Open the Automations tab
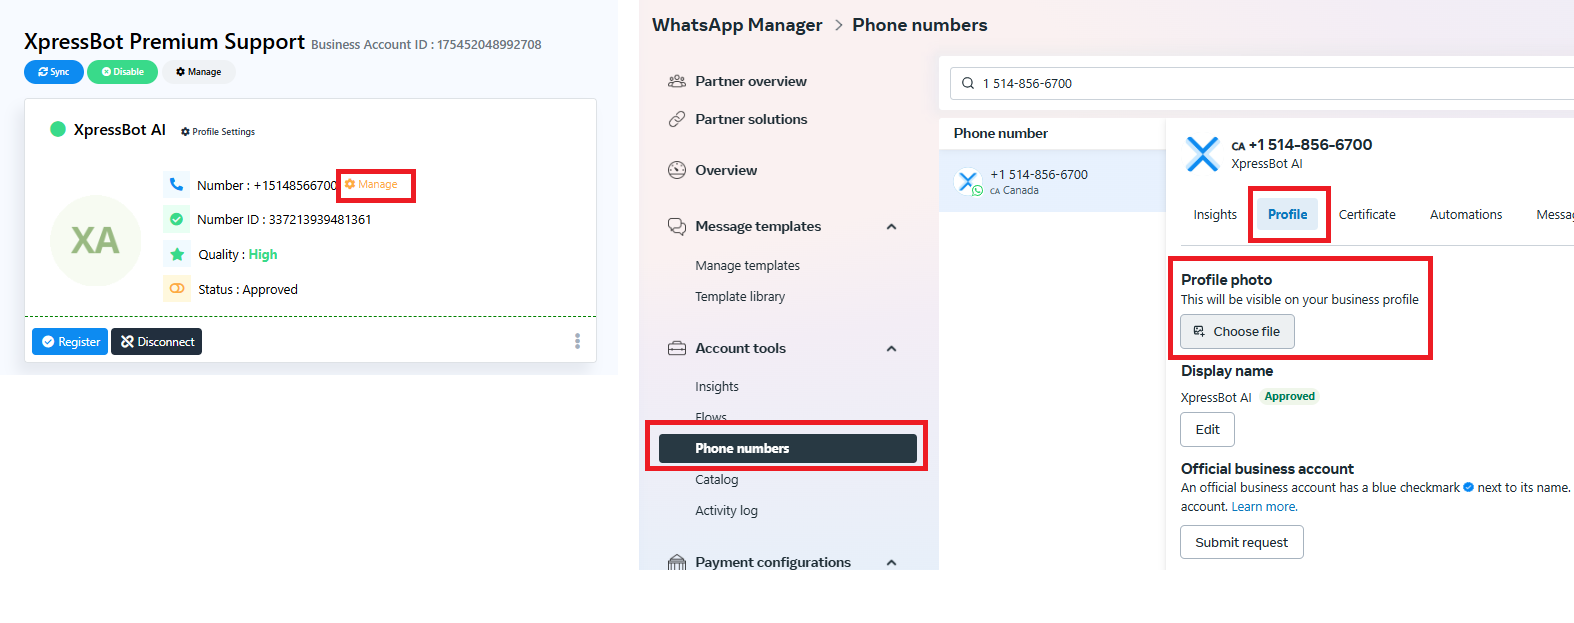This screenshot has height=623, width=1574. point(1465,214)
